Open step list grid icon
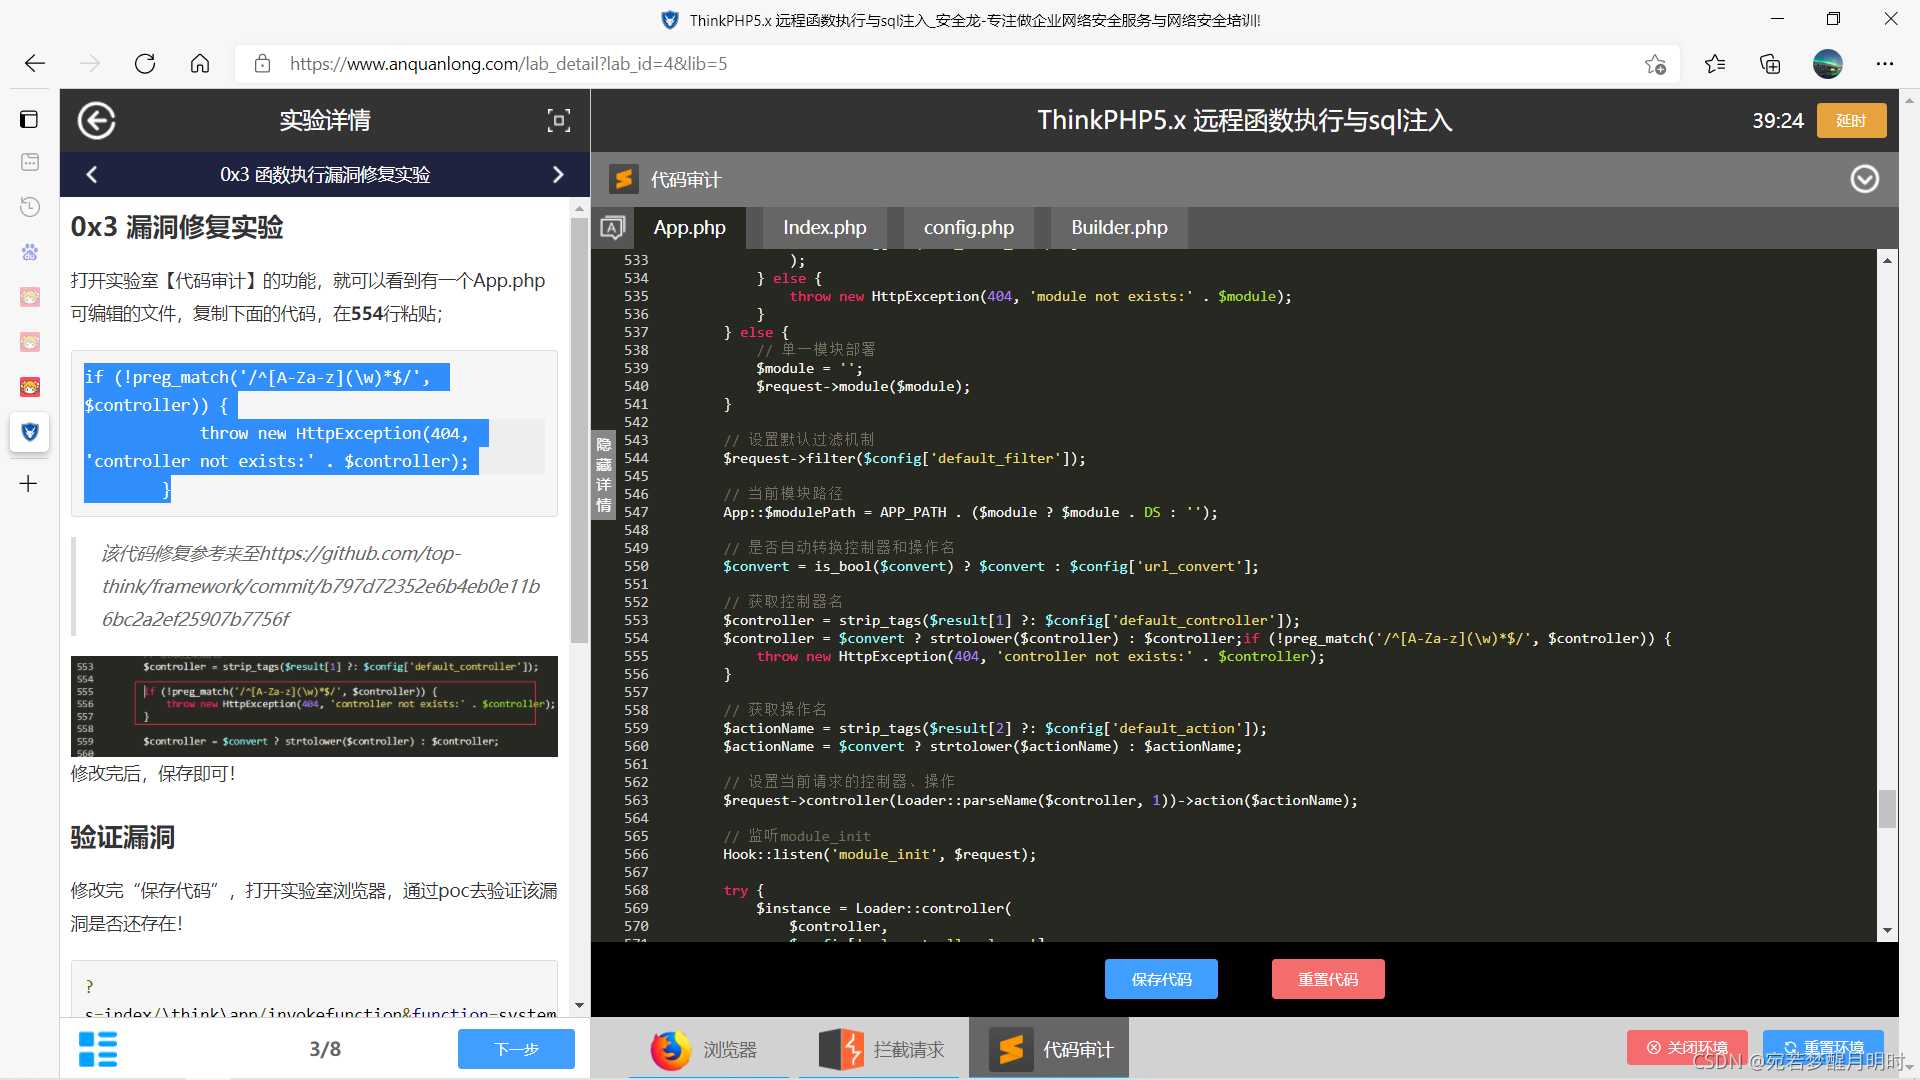This screenshot has height=1080, width=1920. pos(98,1049)
